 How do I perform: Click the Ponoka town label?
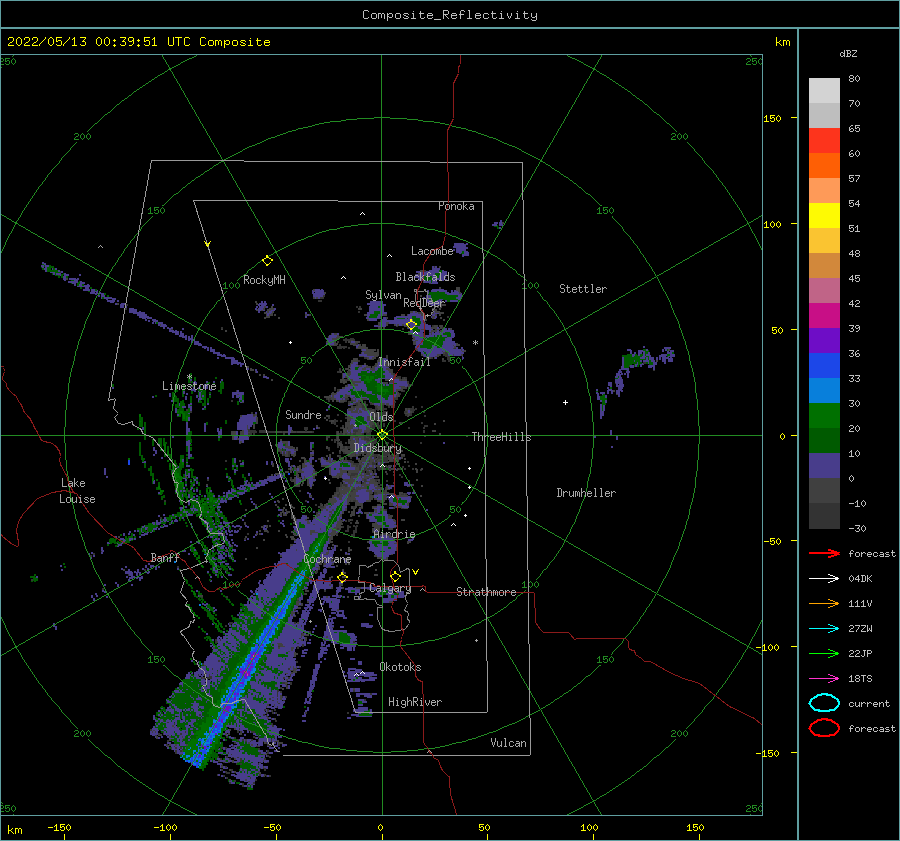point(456,206)
